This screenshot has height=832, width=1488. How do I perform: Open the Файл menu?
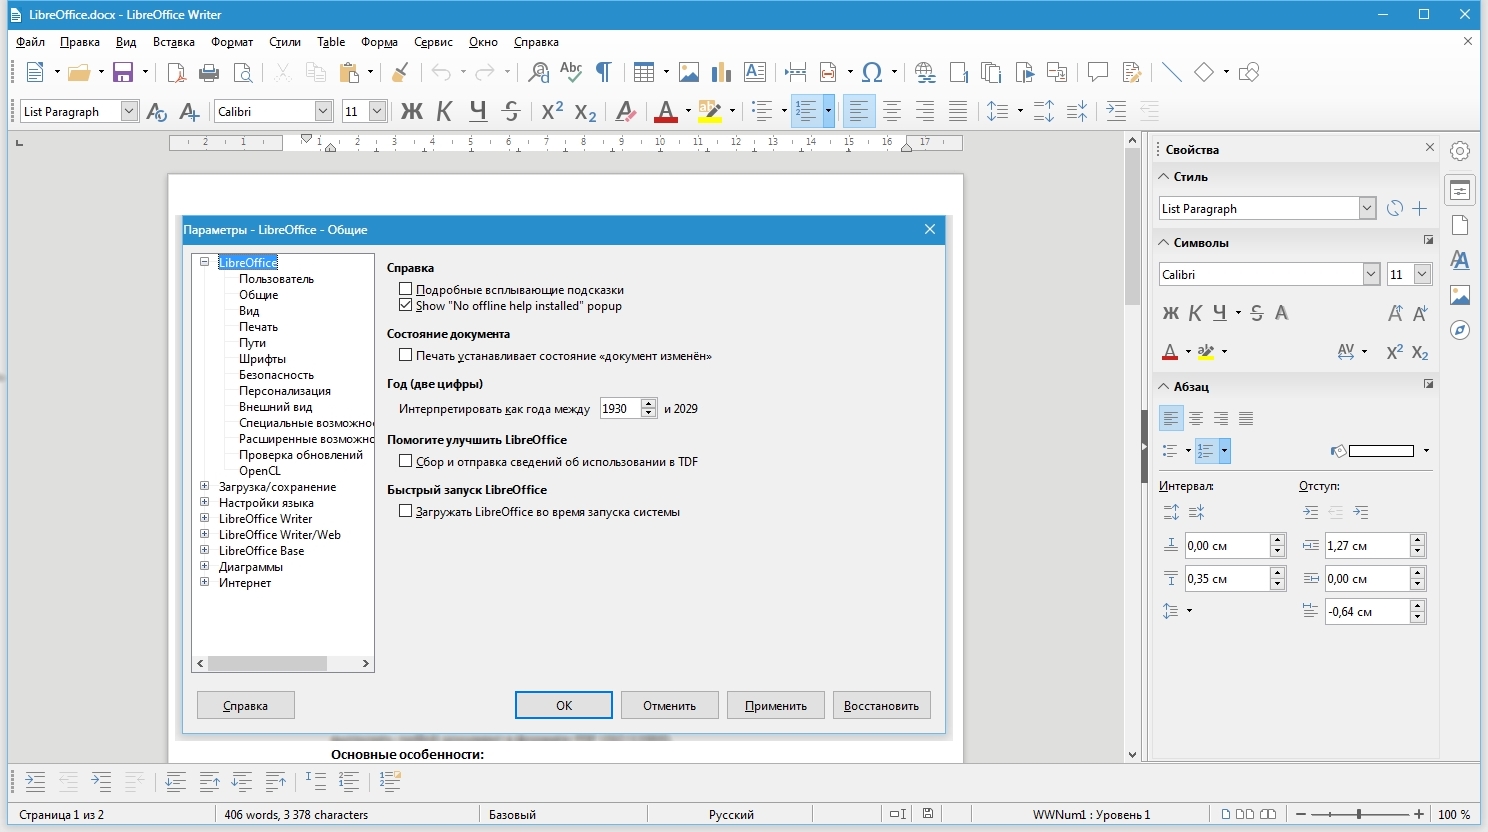coord(31,42)
